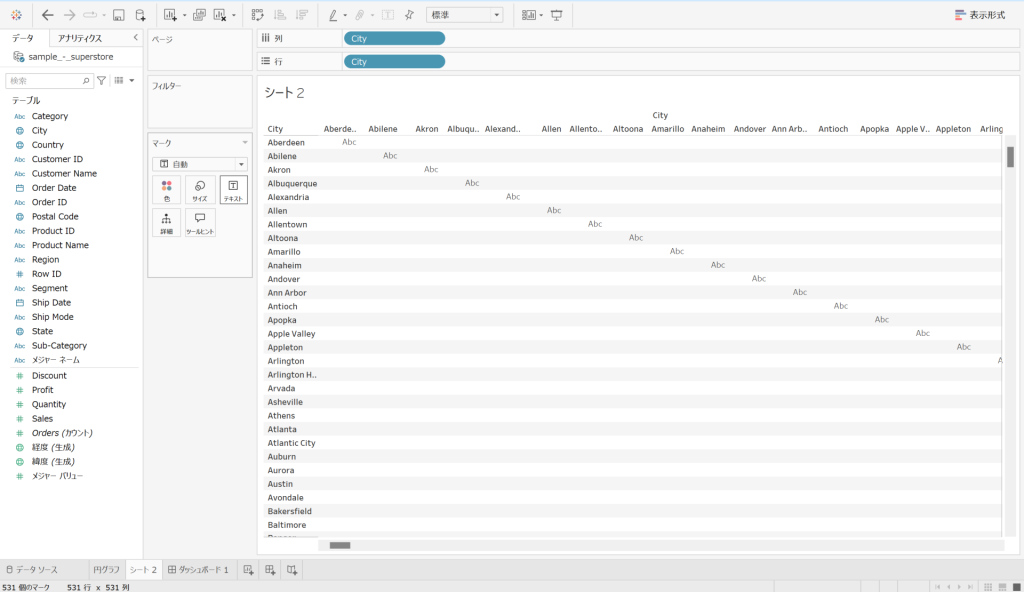Open presentation mode icon in toolbar
1024x592 pixels.
click(x=556, y=15)
